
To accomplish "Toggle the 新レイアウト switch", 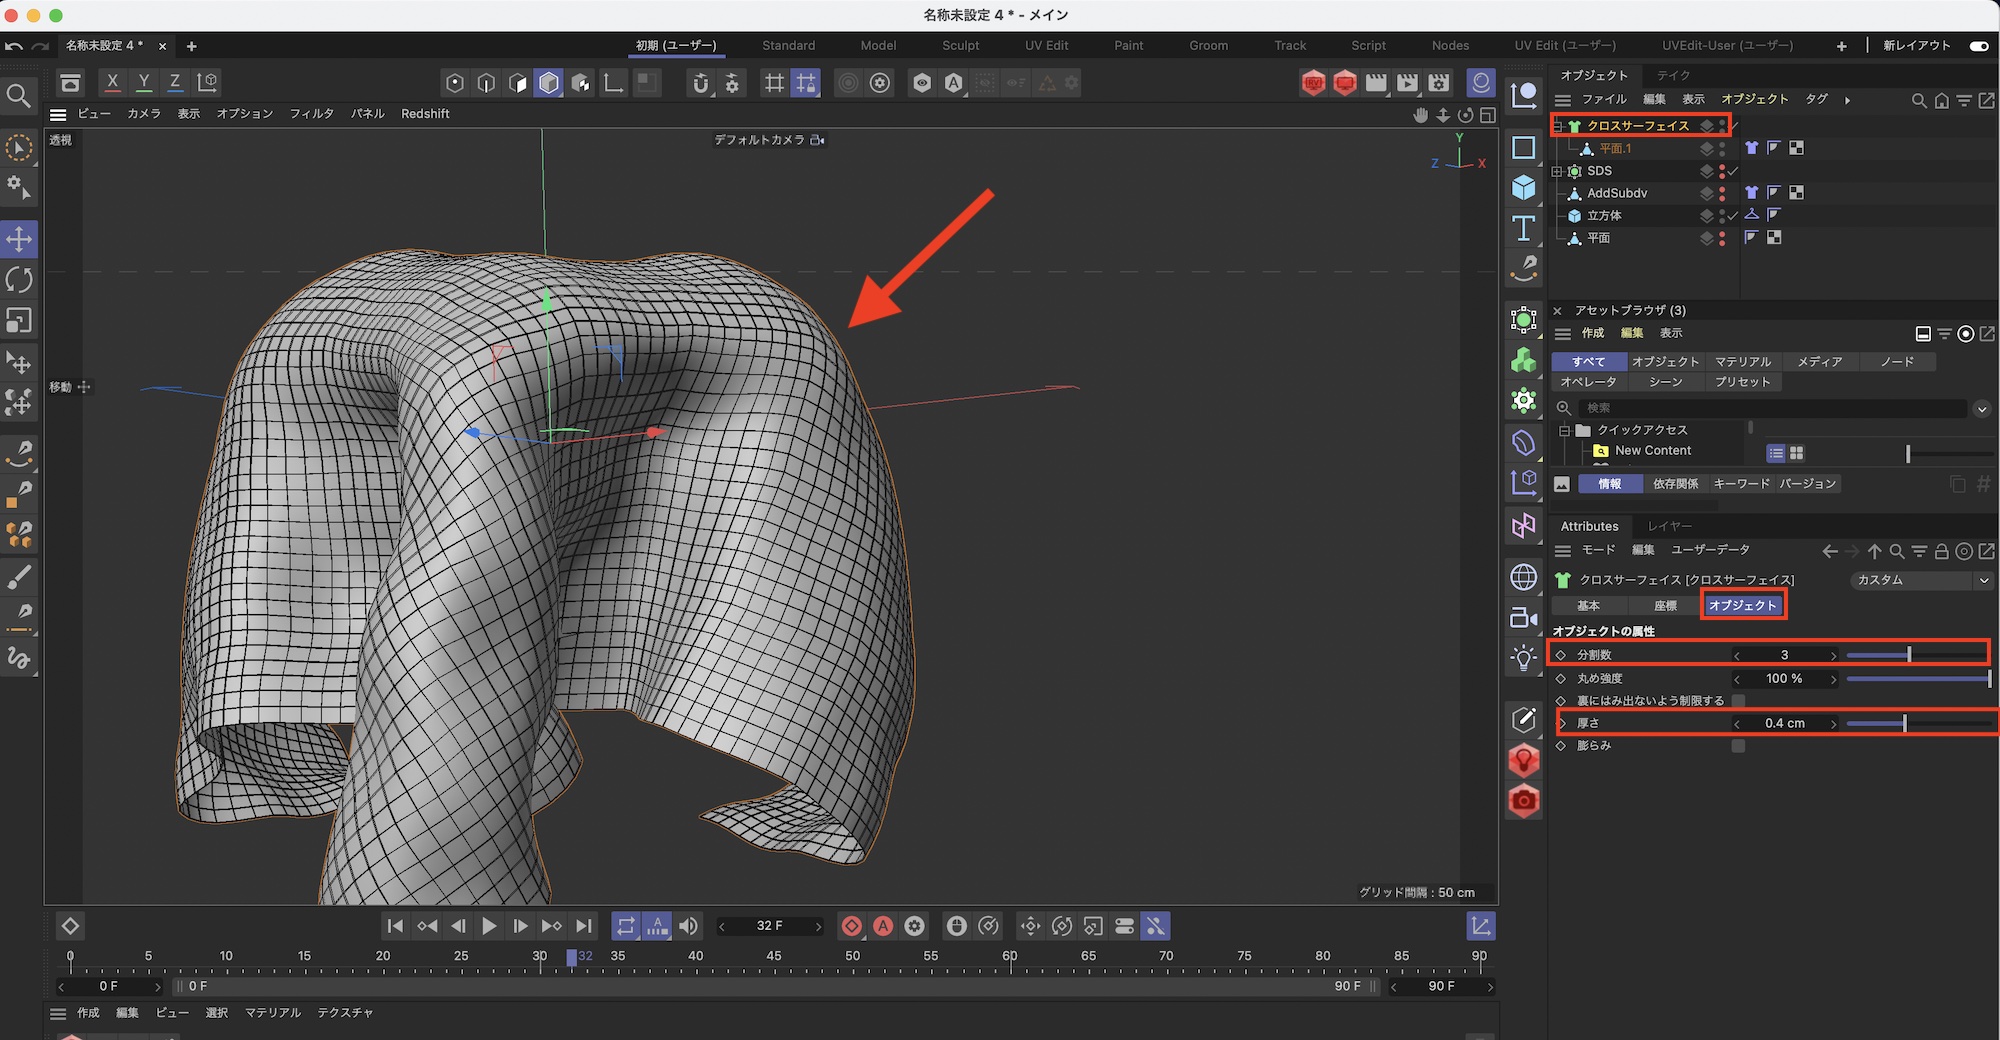I will coord(1978,46).
